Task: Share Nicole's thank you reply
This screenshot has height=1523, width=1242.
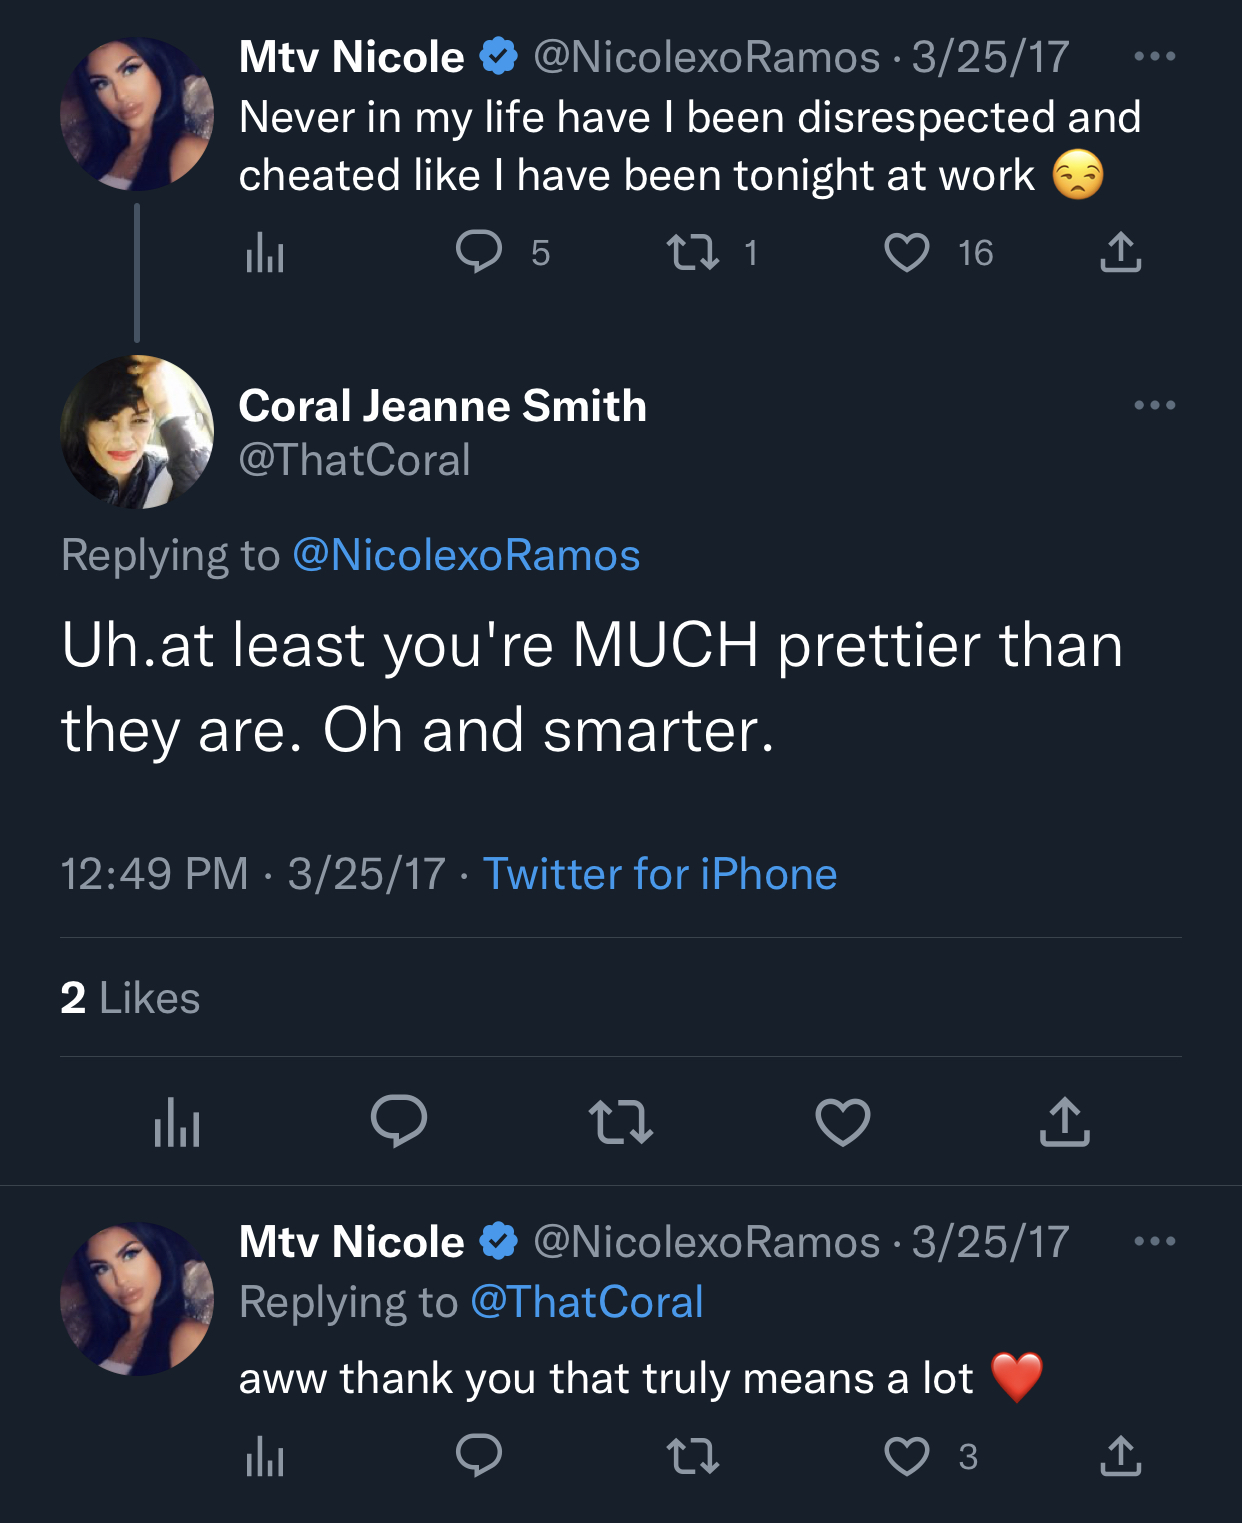Action: click(1120, 1456)
